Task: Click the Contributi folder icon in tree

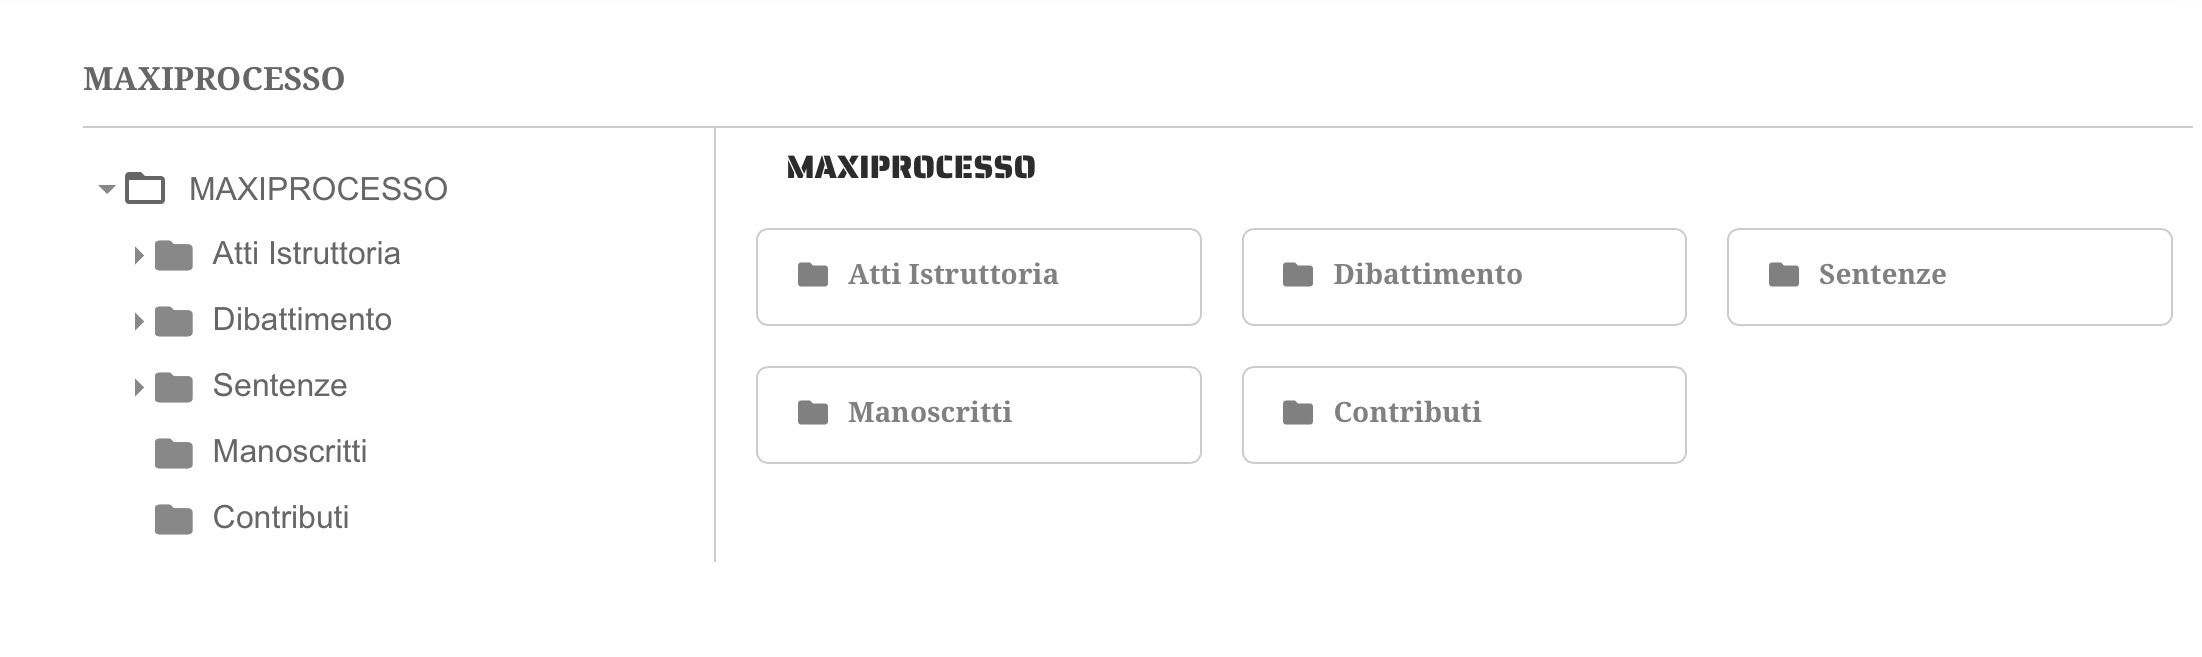Action: coord(174,519)
